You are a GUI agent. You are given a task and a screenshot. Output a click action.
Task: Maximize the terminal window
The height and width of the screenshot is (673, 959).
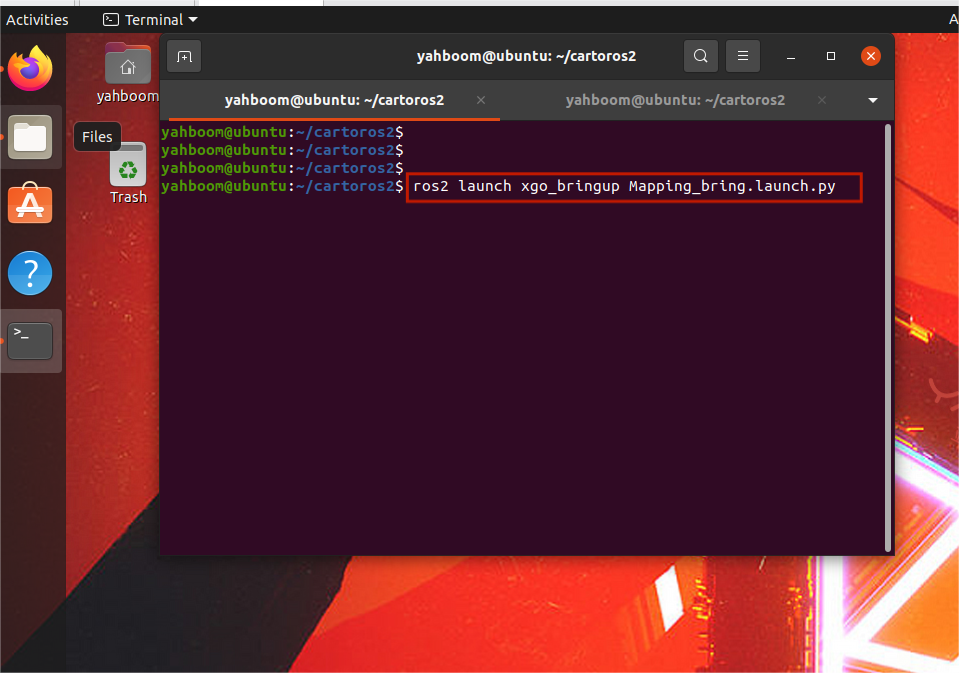[831, 56]
